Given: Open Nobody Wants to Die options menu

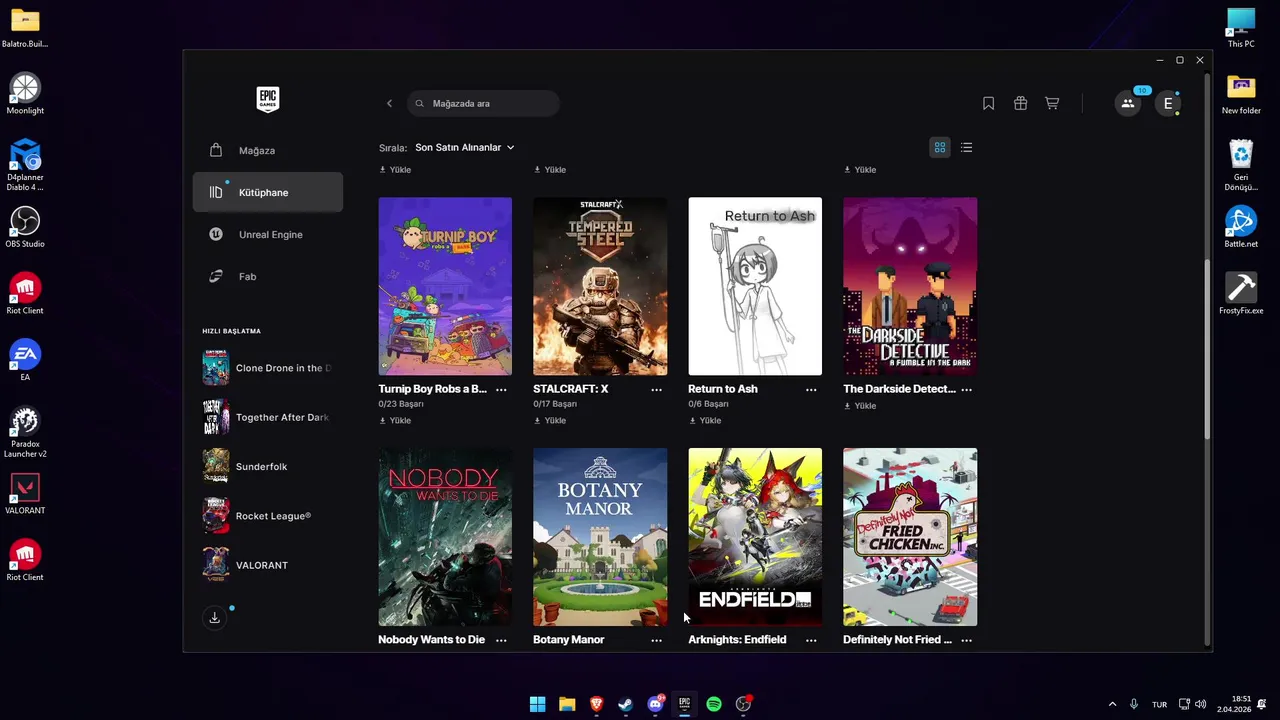Looking at the screenshot, I should [501, 640].
